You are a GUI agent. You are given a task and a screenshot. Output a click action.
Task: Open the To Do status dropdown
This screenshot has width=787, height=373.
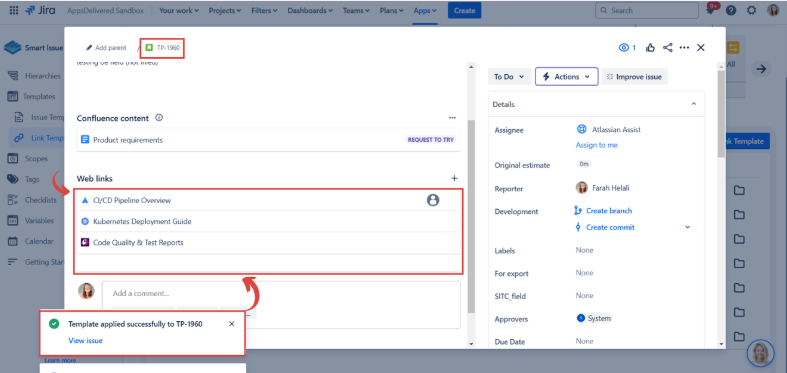click(509, 77)
